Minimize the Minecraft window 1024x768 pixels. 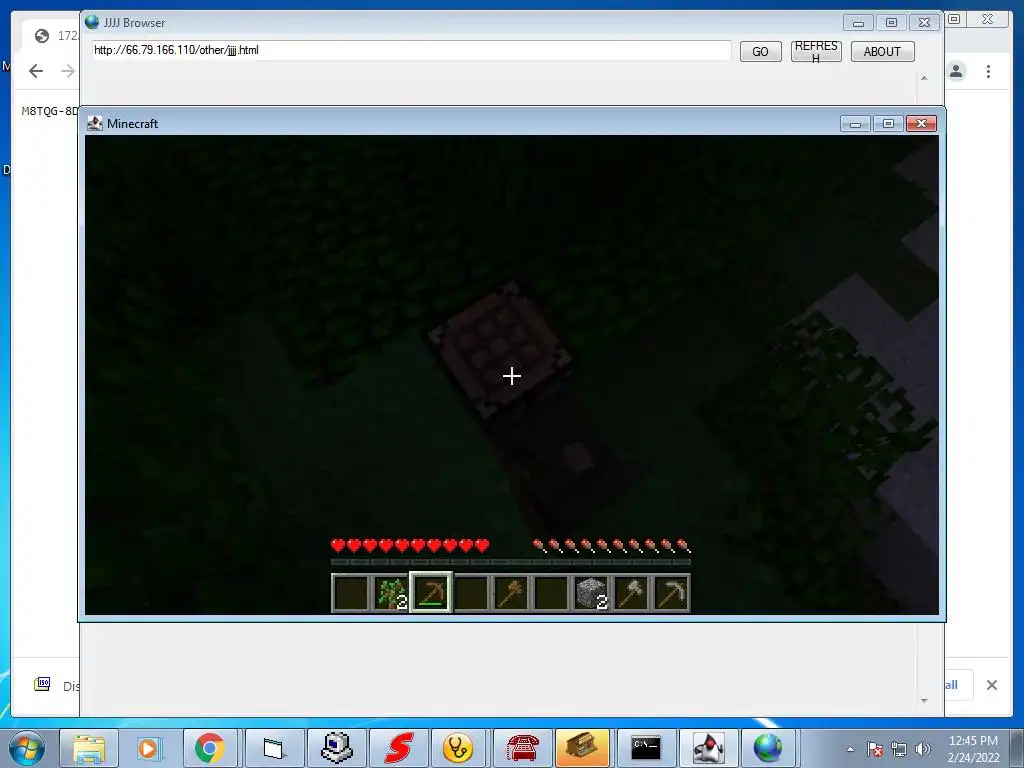pos(855,123)
